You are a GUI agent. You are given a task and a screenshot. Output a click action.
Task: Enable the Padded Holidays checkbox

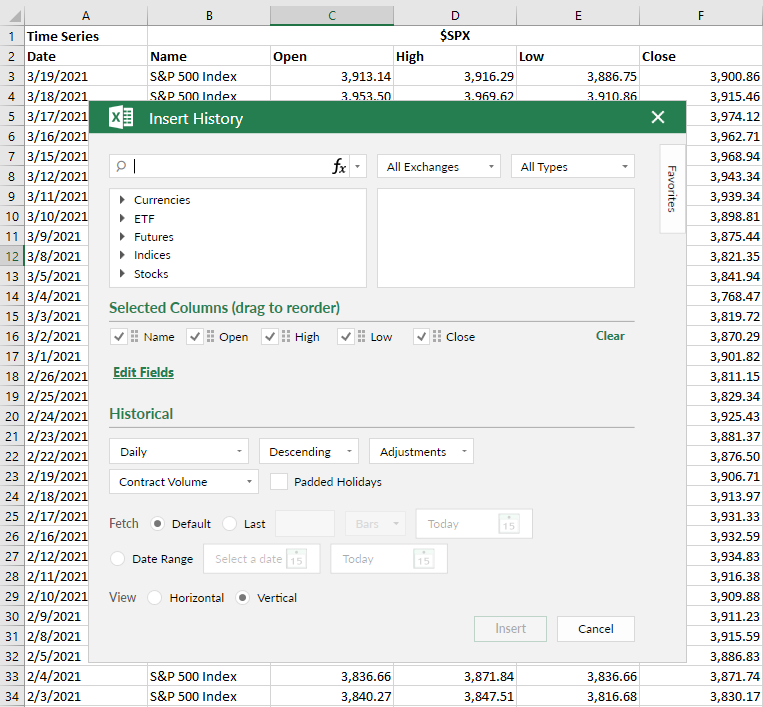click(x=279, y=482)
